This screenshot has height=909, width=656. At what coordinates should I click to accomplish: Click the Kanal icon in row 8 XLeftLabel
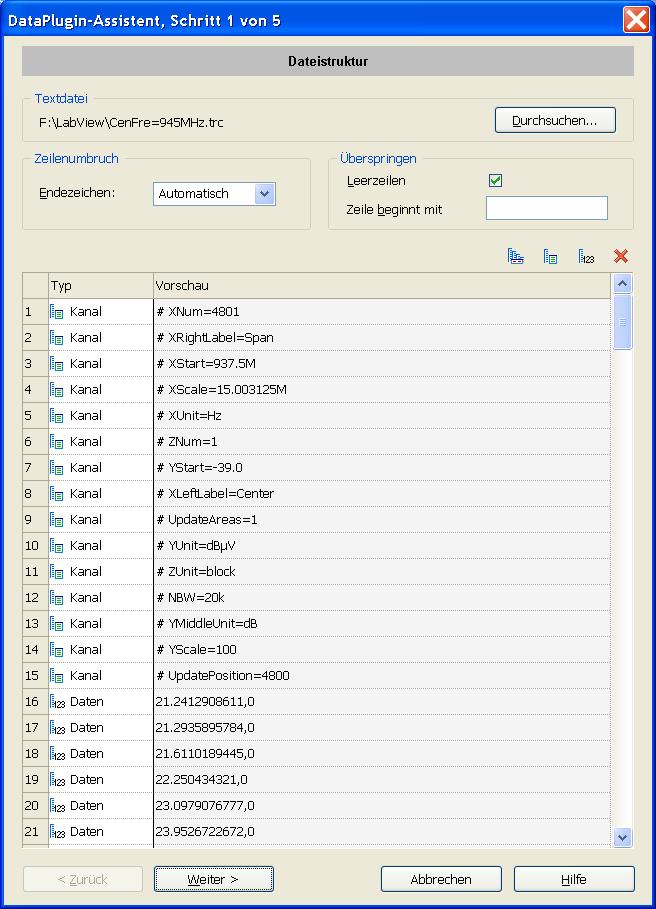tap(57, 494)
